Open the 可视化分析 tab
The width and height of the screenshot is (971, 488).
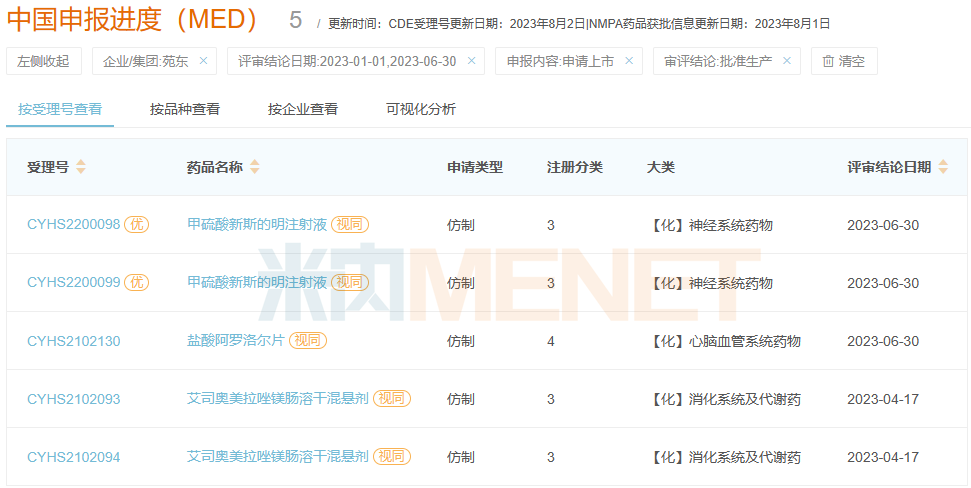421,110
